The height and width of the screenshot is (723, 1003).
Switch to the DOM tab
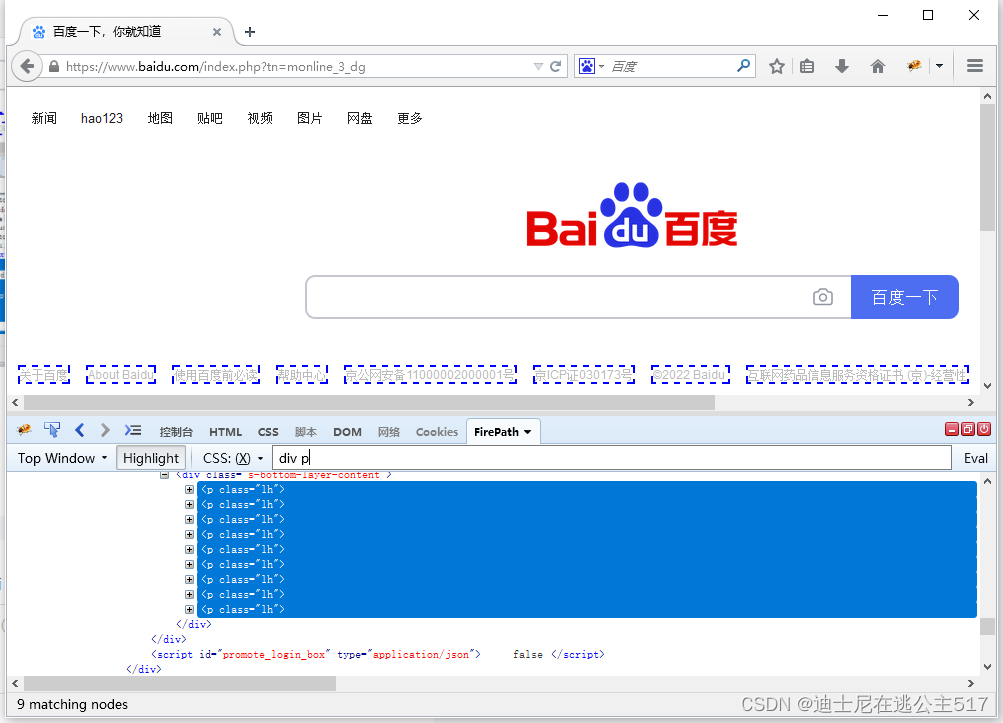[x=347, y=432]
